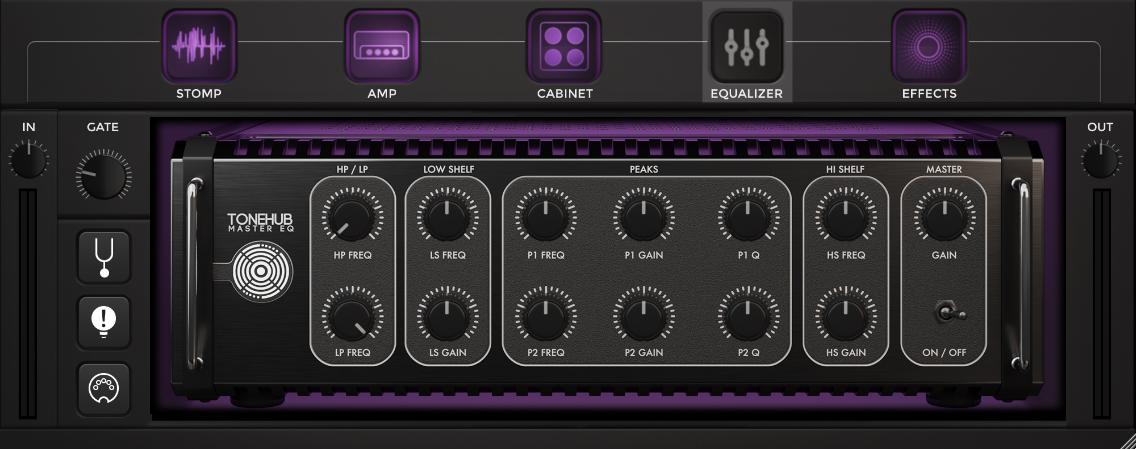Click the P1 GAIN knob
The image size is (1136, 449).
pyautogui.click(x=644, y=216)
